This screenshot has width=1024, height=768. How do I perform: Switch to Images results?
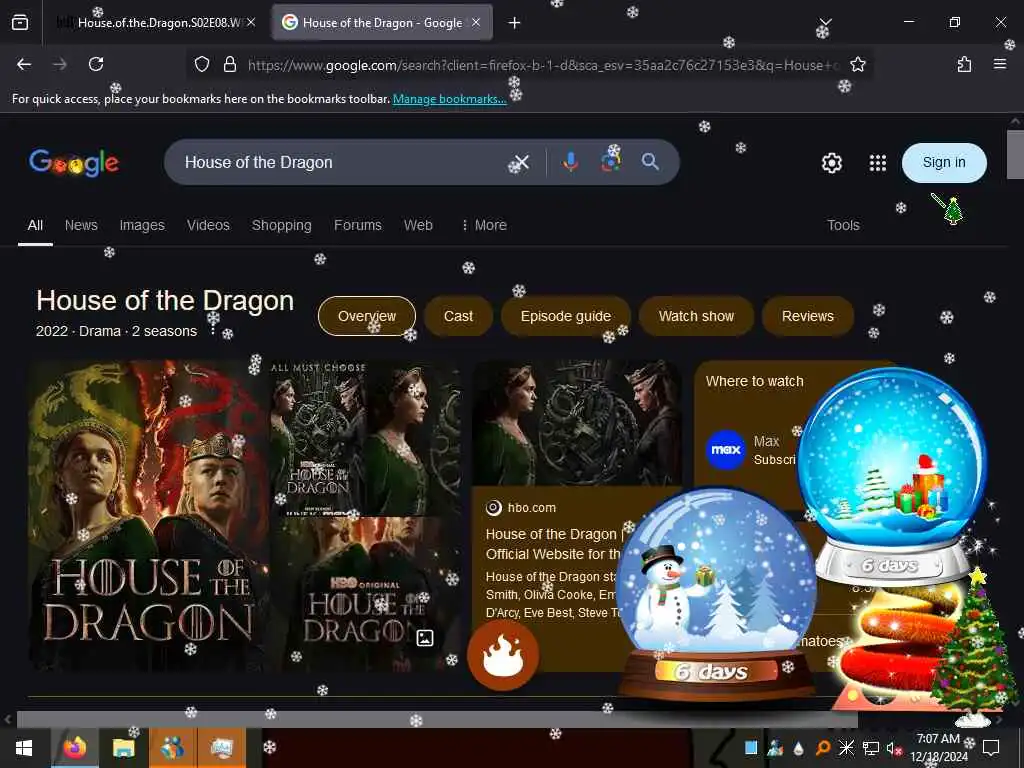pyautogui.click(x=142, y=225)
